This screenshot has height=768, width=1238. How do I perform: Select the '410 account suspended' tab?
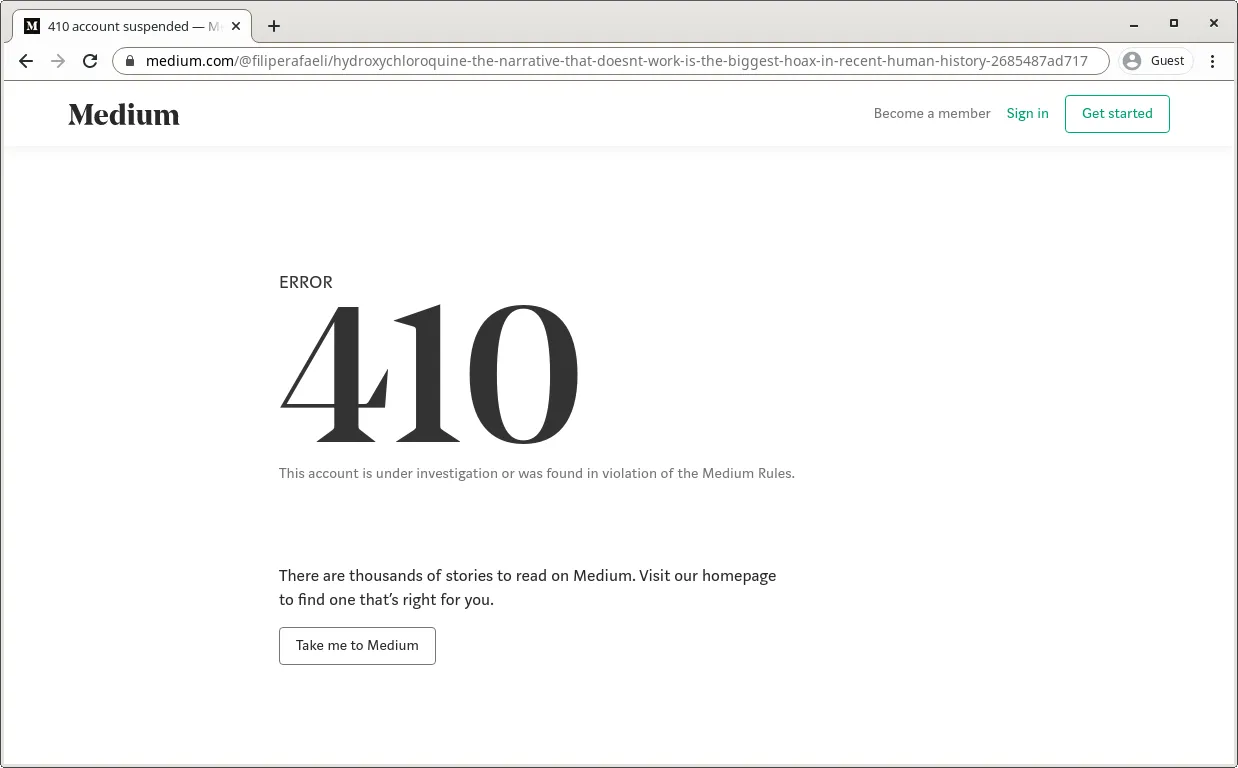[132, 26]
